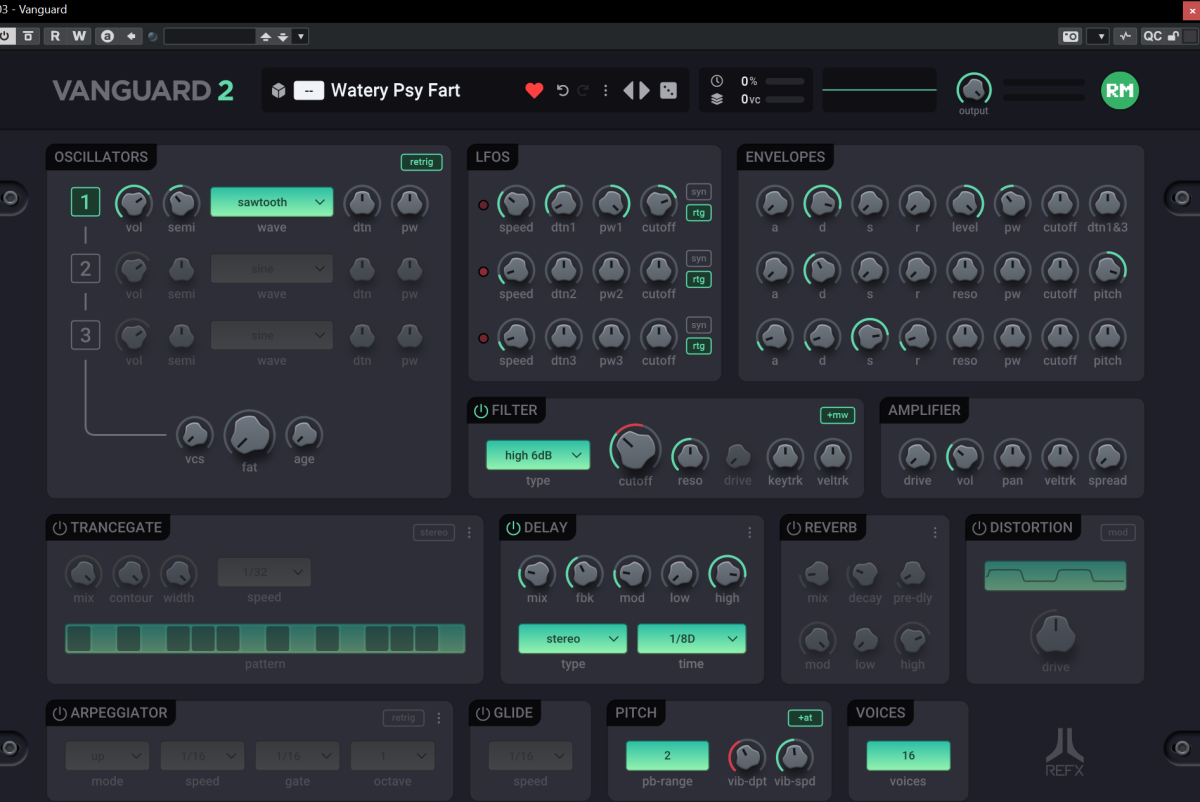Viewport: 1200px width, 802px height.
Task: Click the reFX logo
Action: [x=1065, y=752]
